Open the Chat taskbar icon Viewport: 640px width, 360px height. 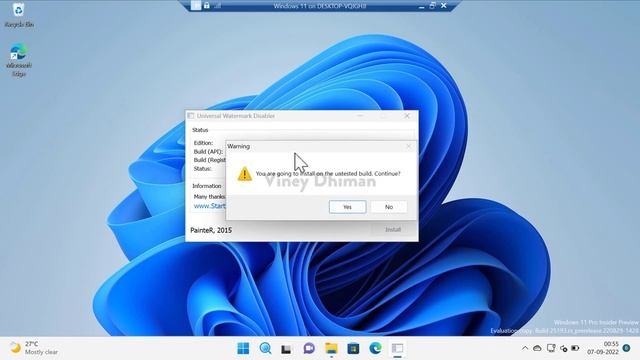click(x=309, y=348)
